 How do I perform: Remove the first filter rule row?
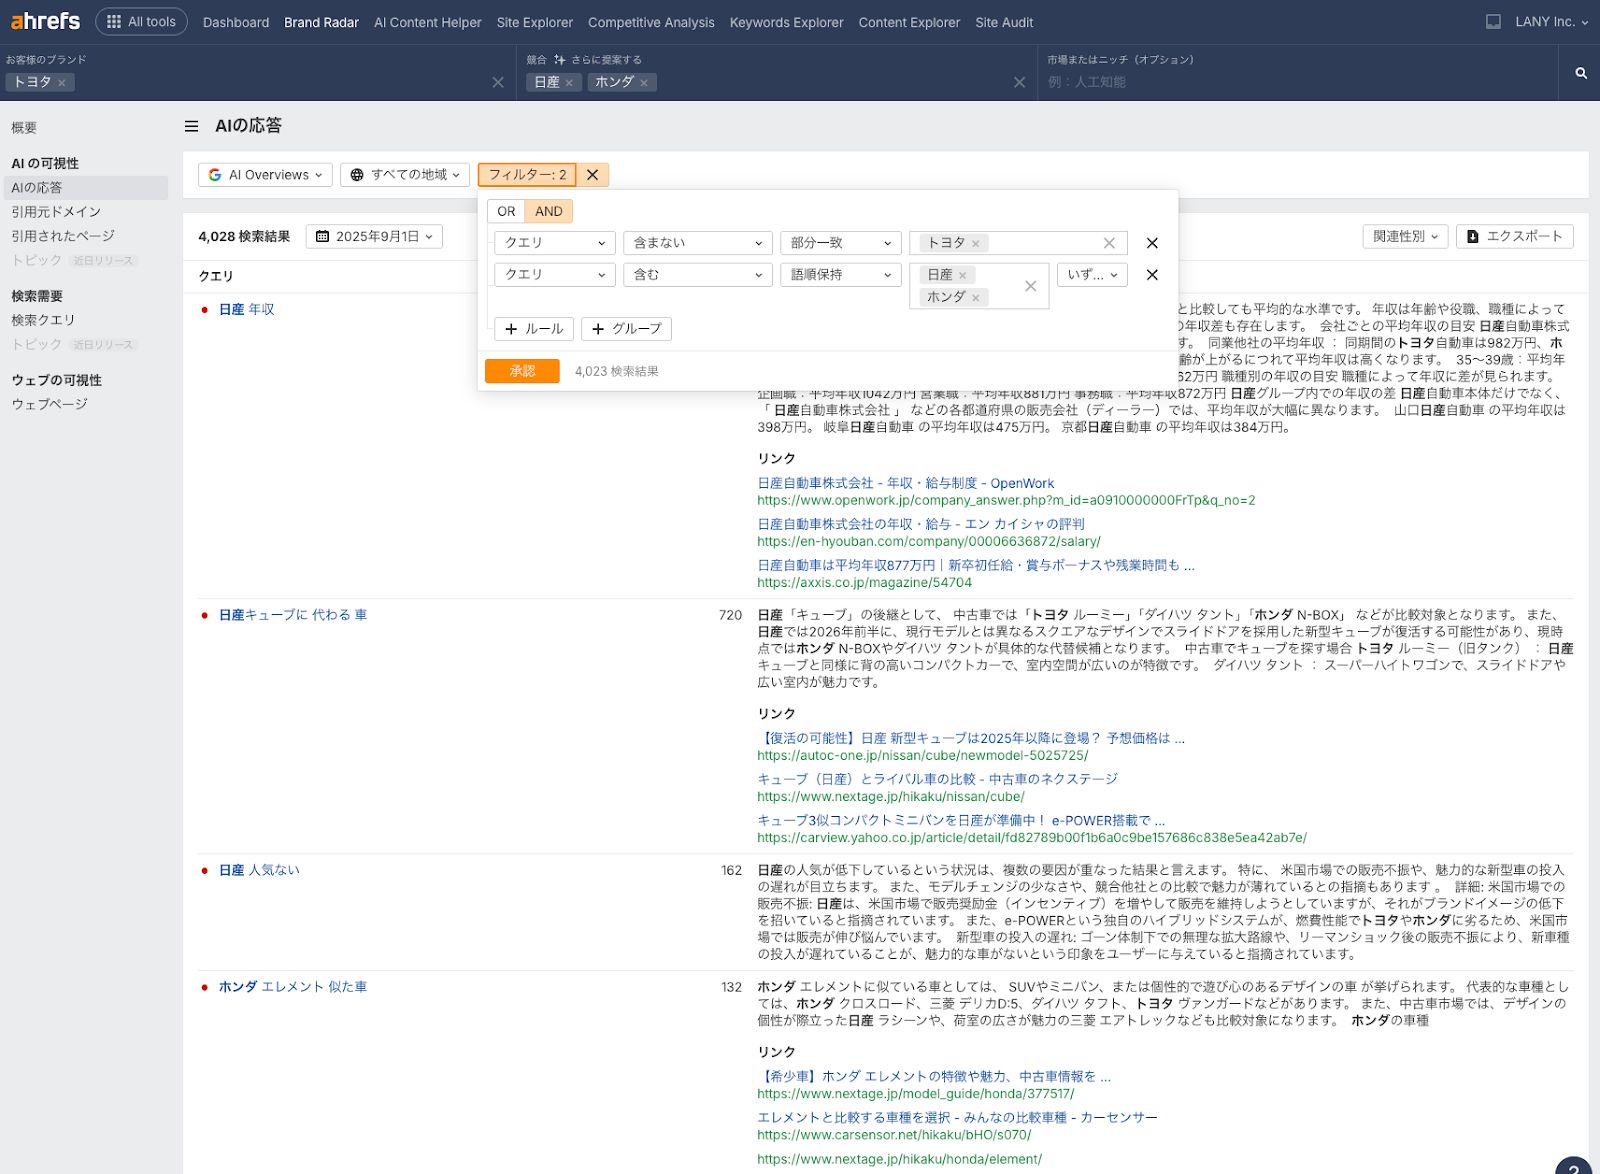click(x=1152, y=243)
